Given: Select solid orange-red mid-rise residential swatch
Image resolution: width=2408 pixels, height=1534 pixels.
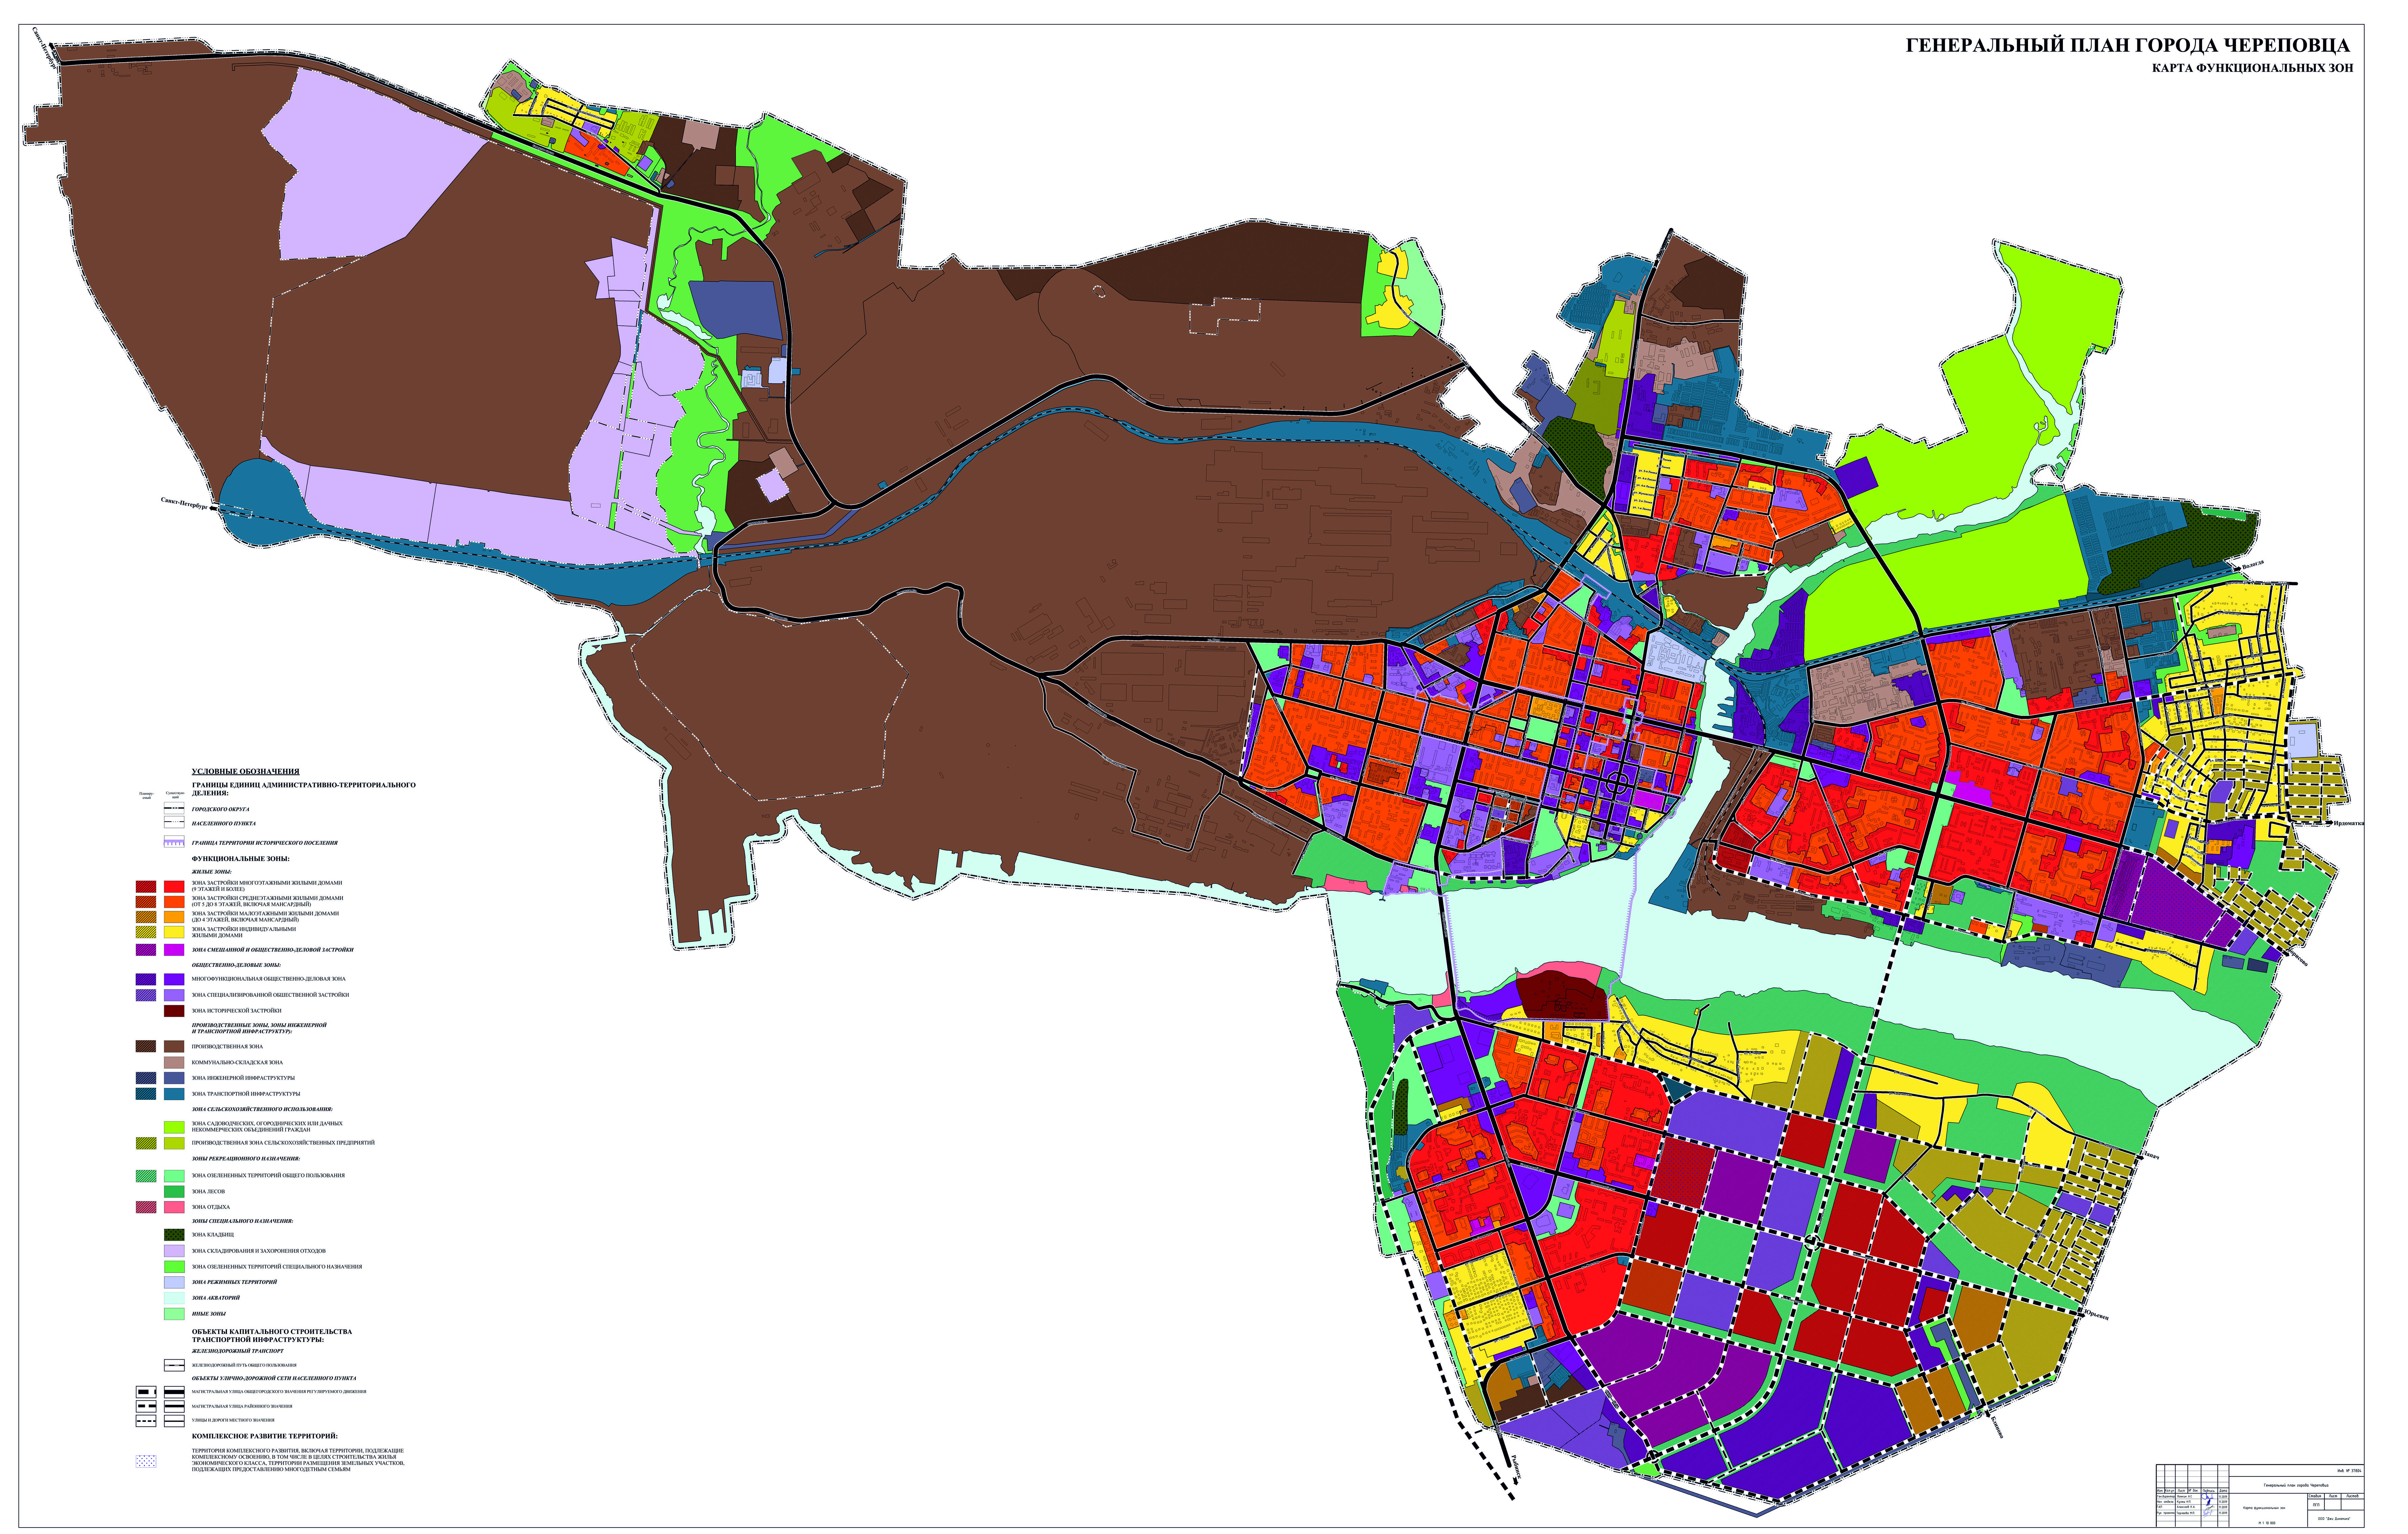Looking at the screenshot, I should 174,902.
